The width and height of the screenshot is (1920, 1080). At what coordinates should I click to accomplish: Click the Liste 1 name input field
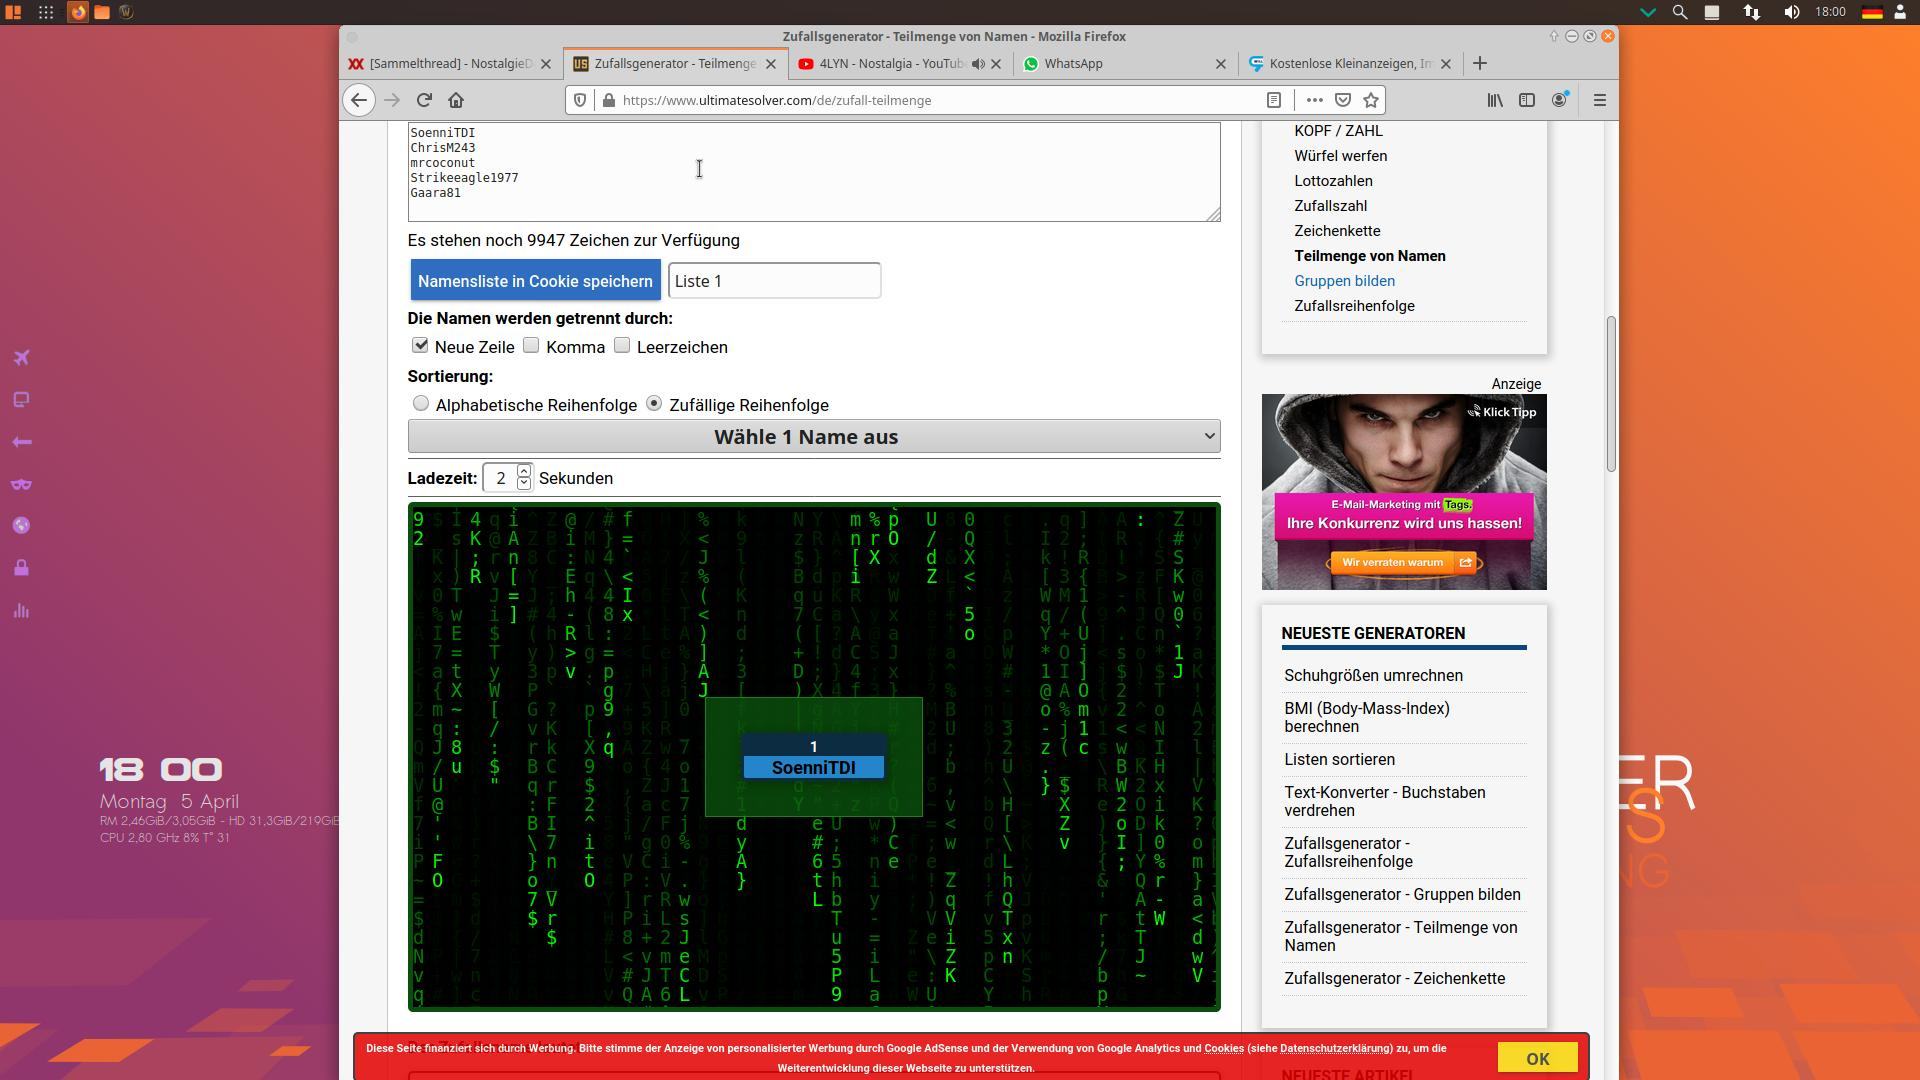774,281
